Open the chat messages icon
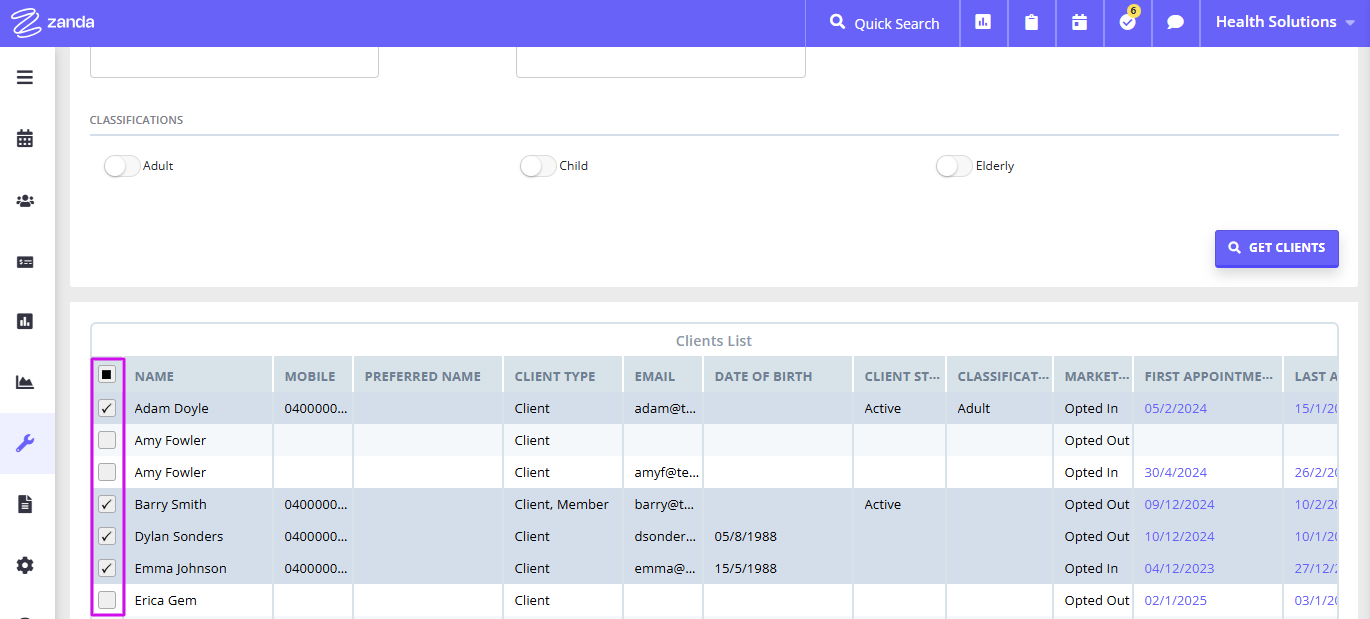 click(x=1175, y=23)
